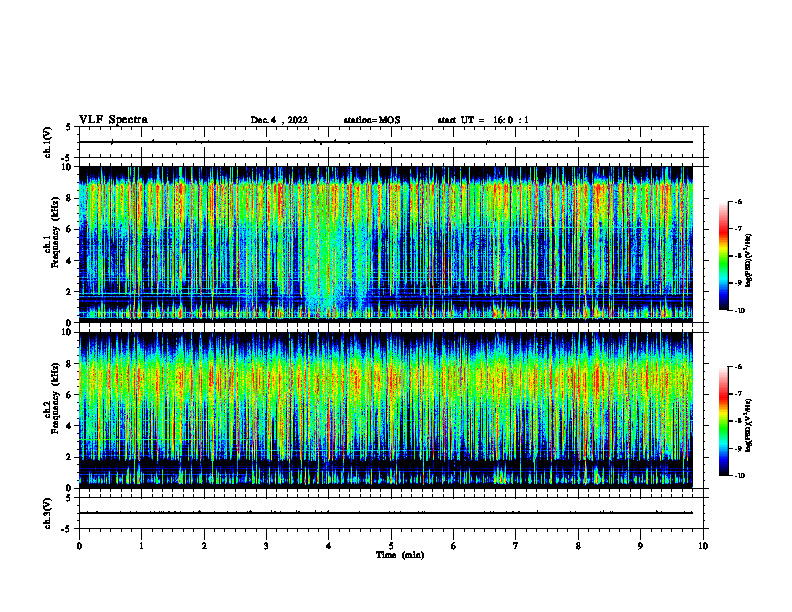Click the "3" tick on the time axis
This screenshot has height=612, width=792.
266,546
